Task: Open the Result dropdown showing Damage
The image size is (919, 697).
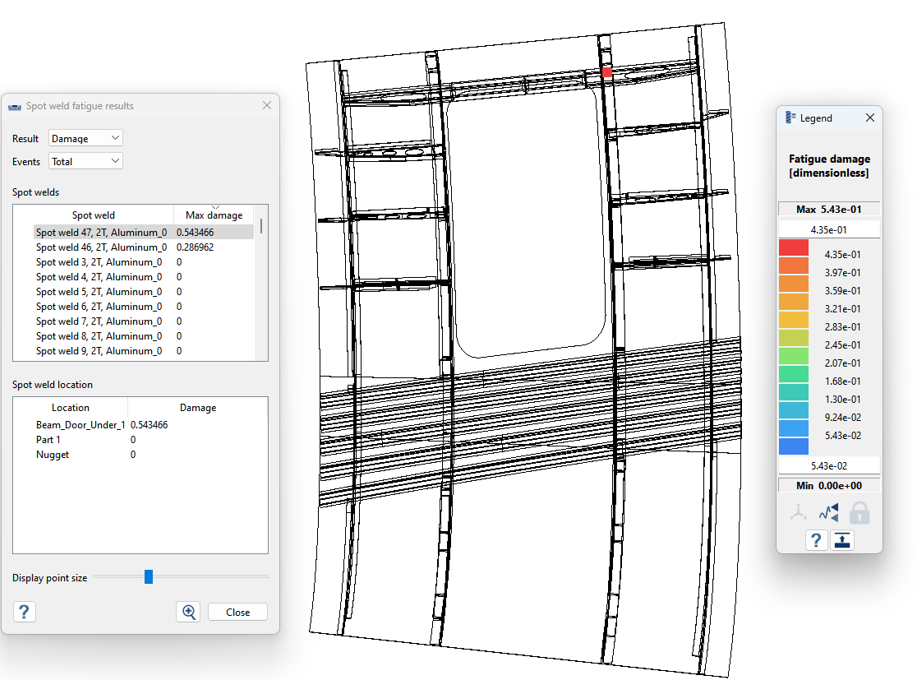Action: click(x=86, y=138)
